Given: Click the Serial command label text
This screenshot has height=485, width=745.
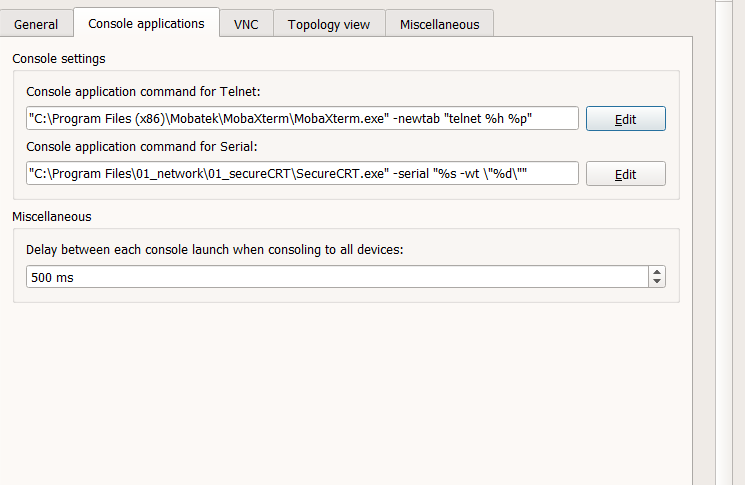Looking at the screenshot, I should pos(141,147).
